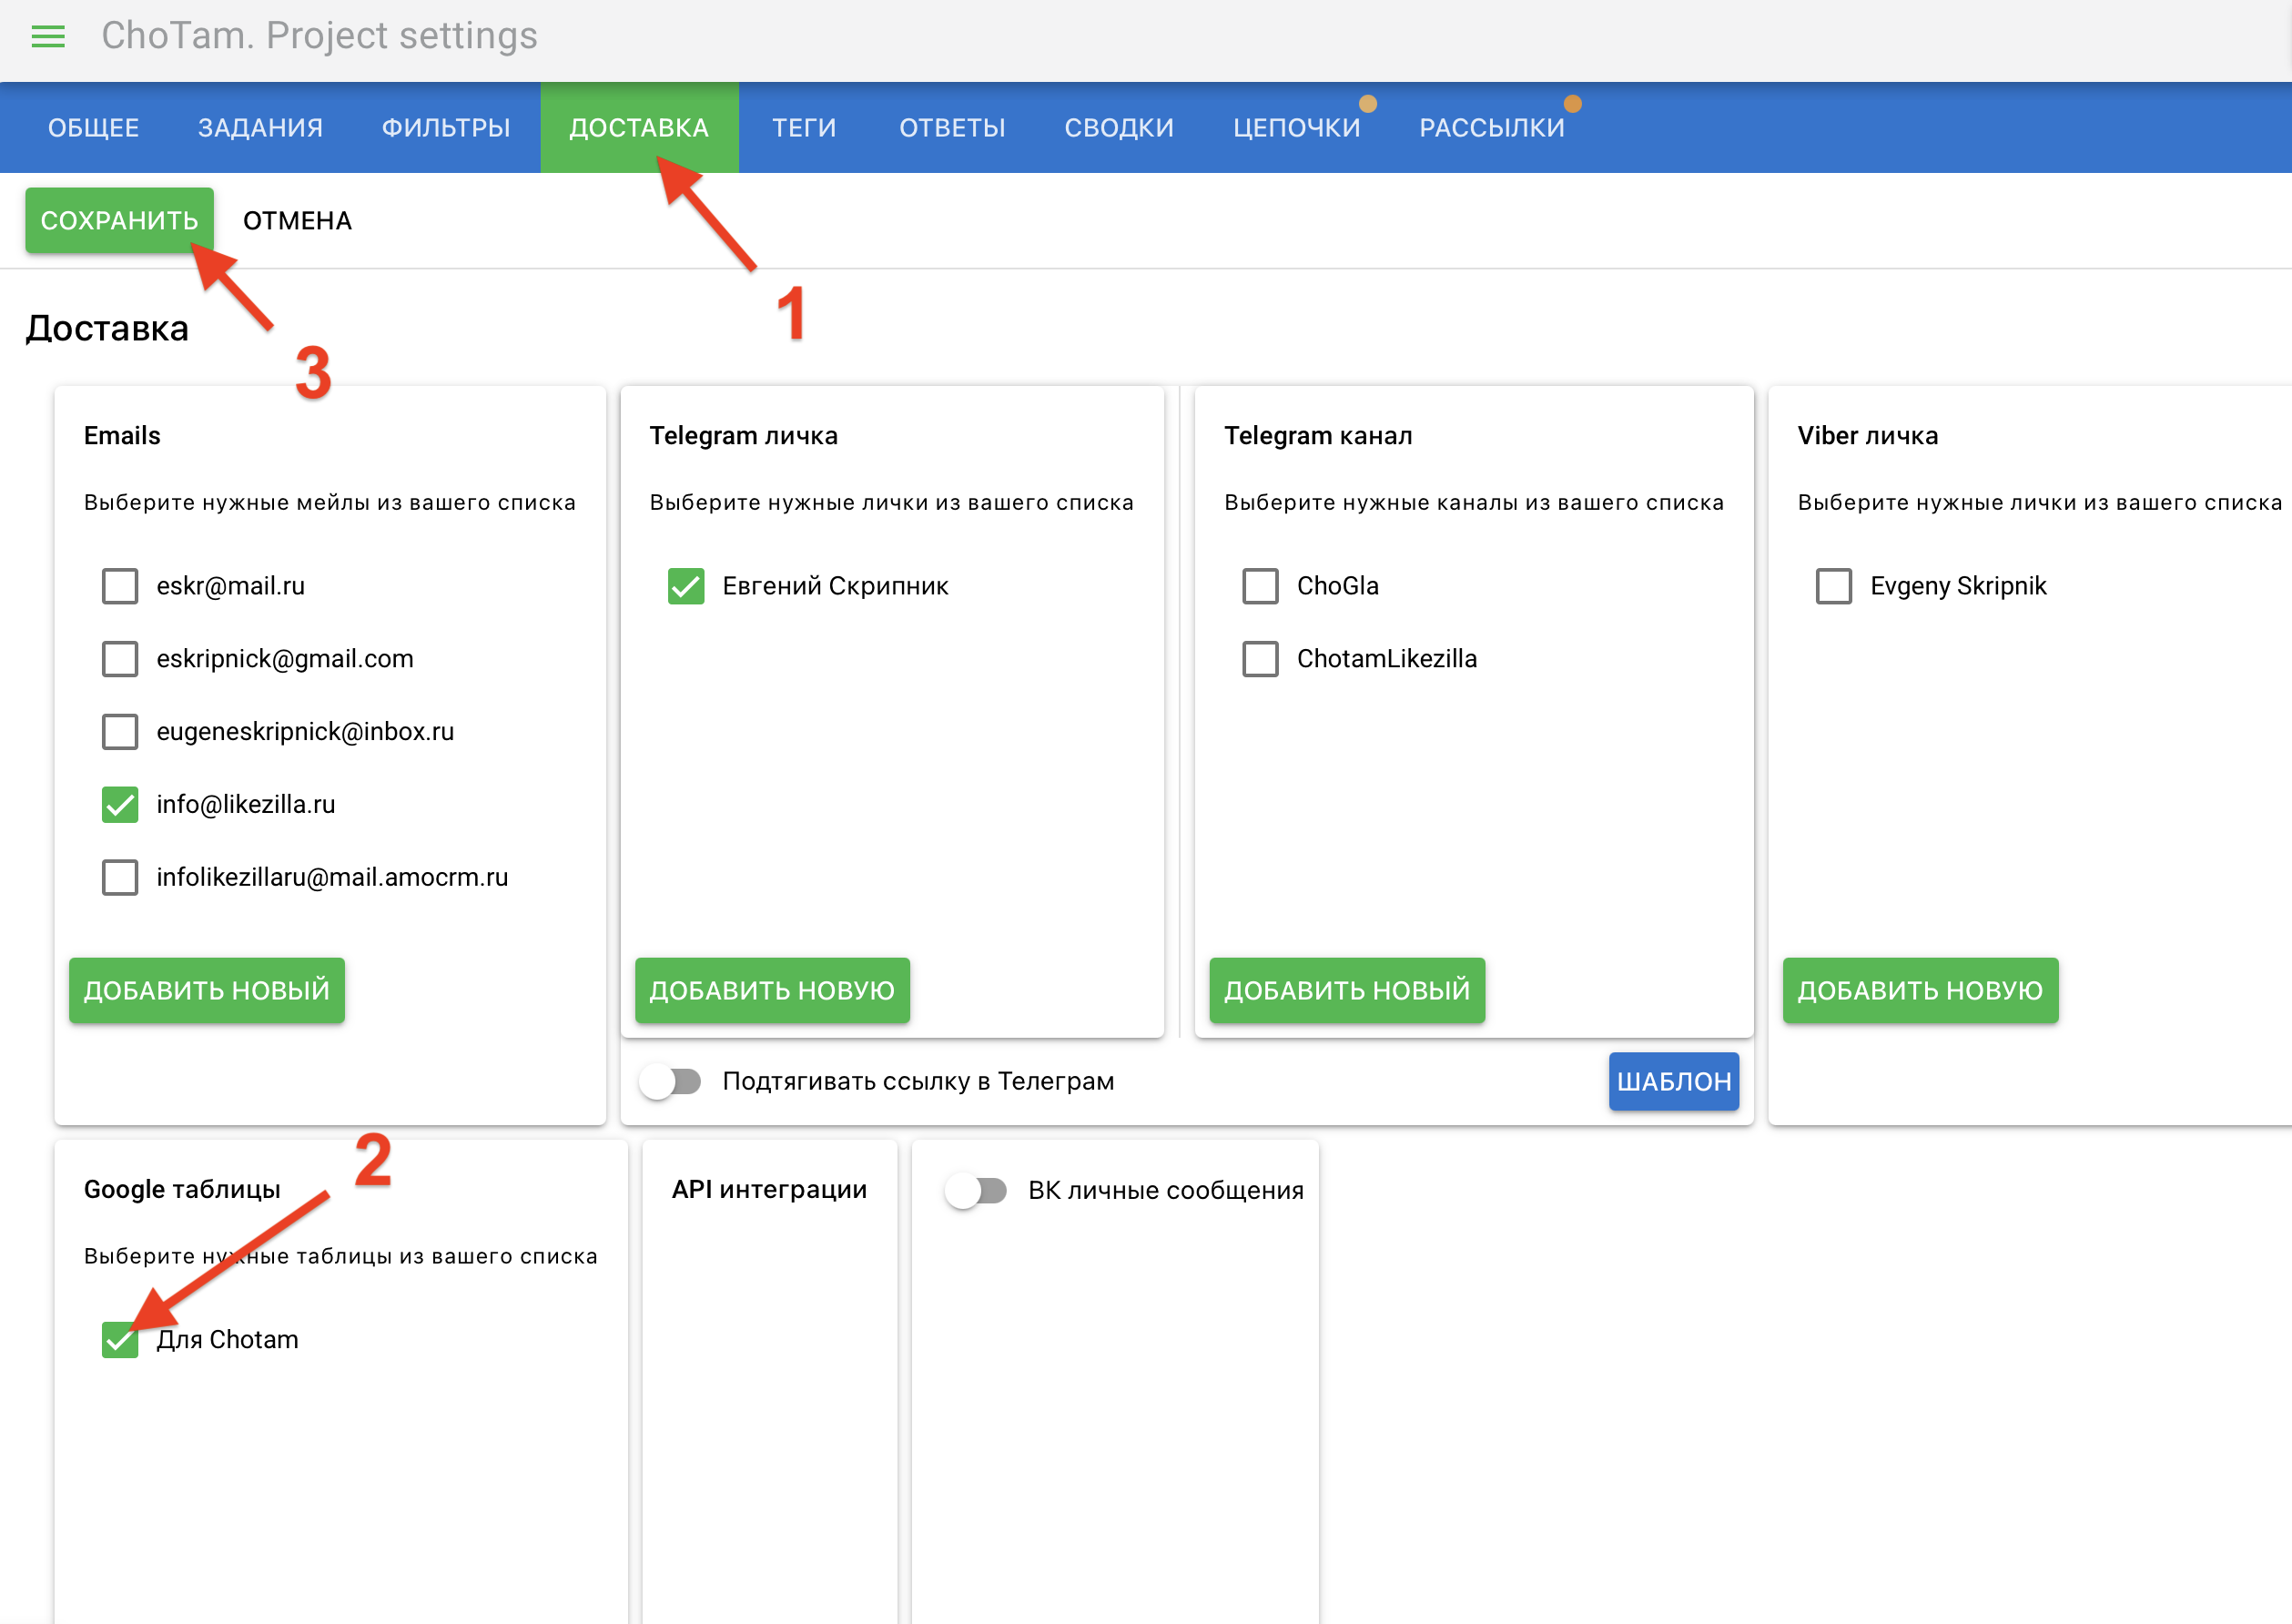Image resolution: width=2292 pixels, height=1624 pixels.
Task: Check the eskr@mail.ru email checkbox
Action: (120, 586)
